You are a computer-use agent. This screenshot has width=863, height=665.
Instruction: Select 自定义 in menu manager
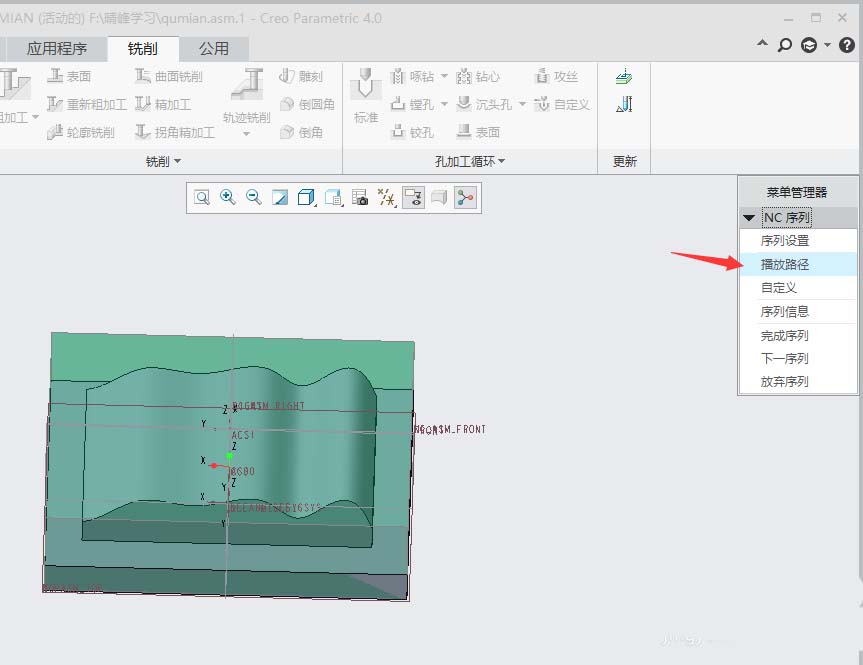coord(798,288)
